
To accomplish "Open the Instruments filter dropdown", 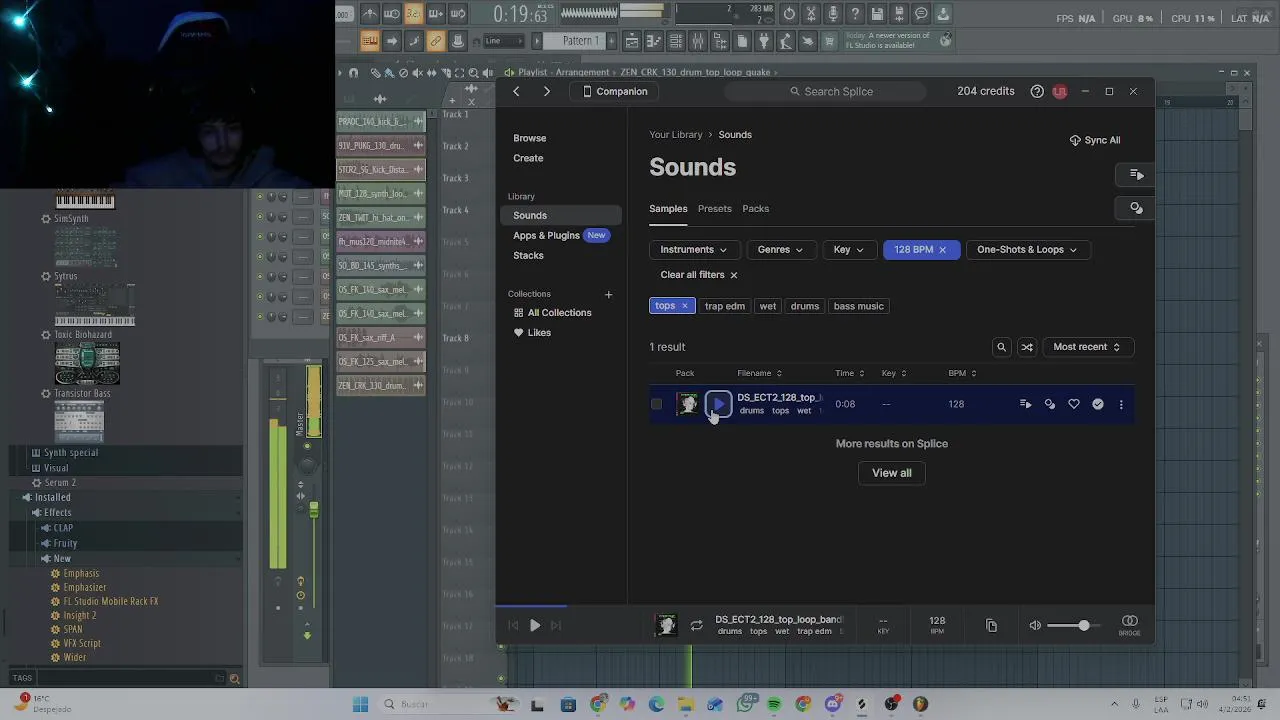I will (693, 250).
